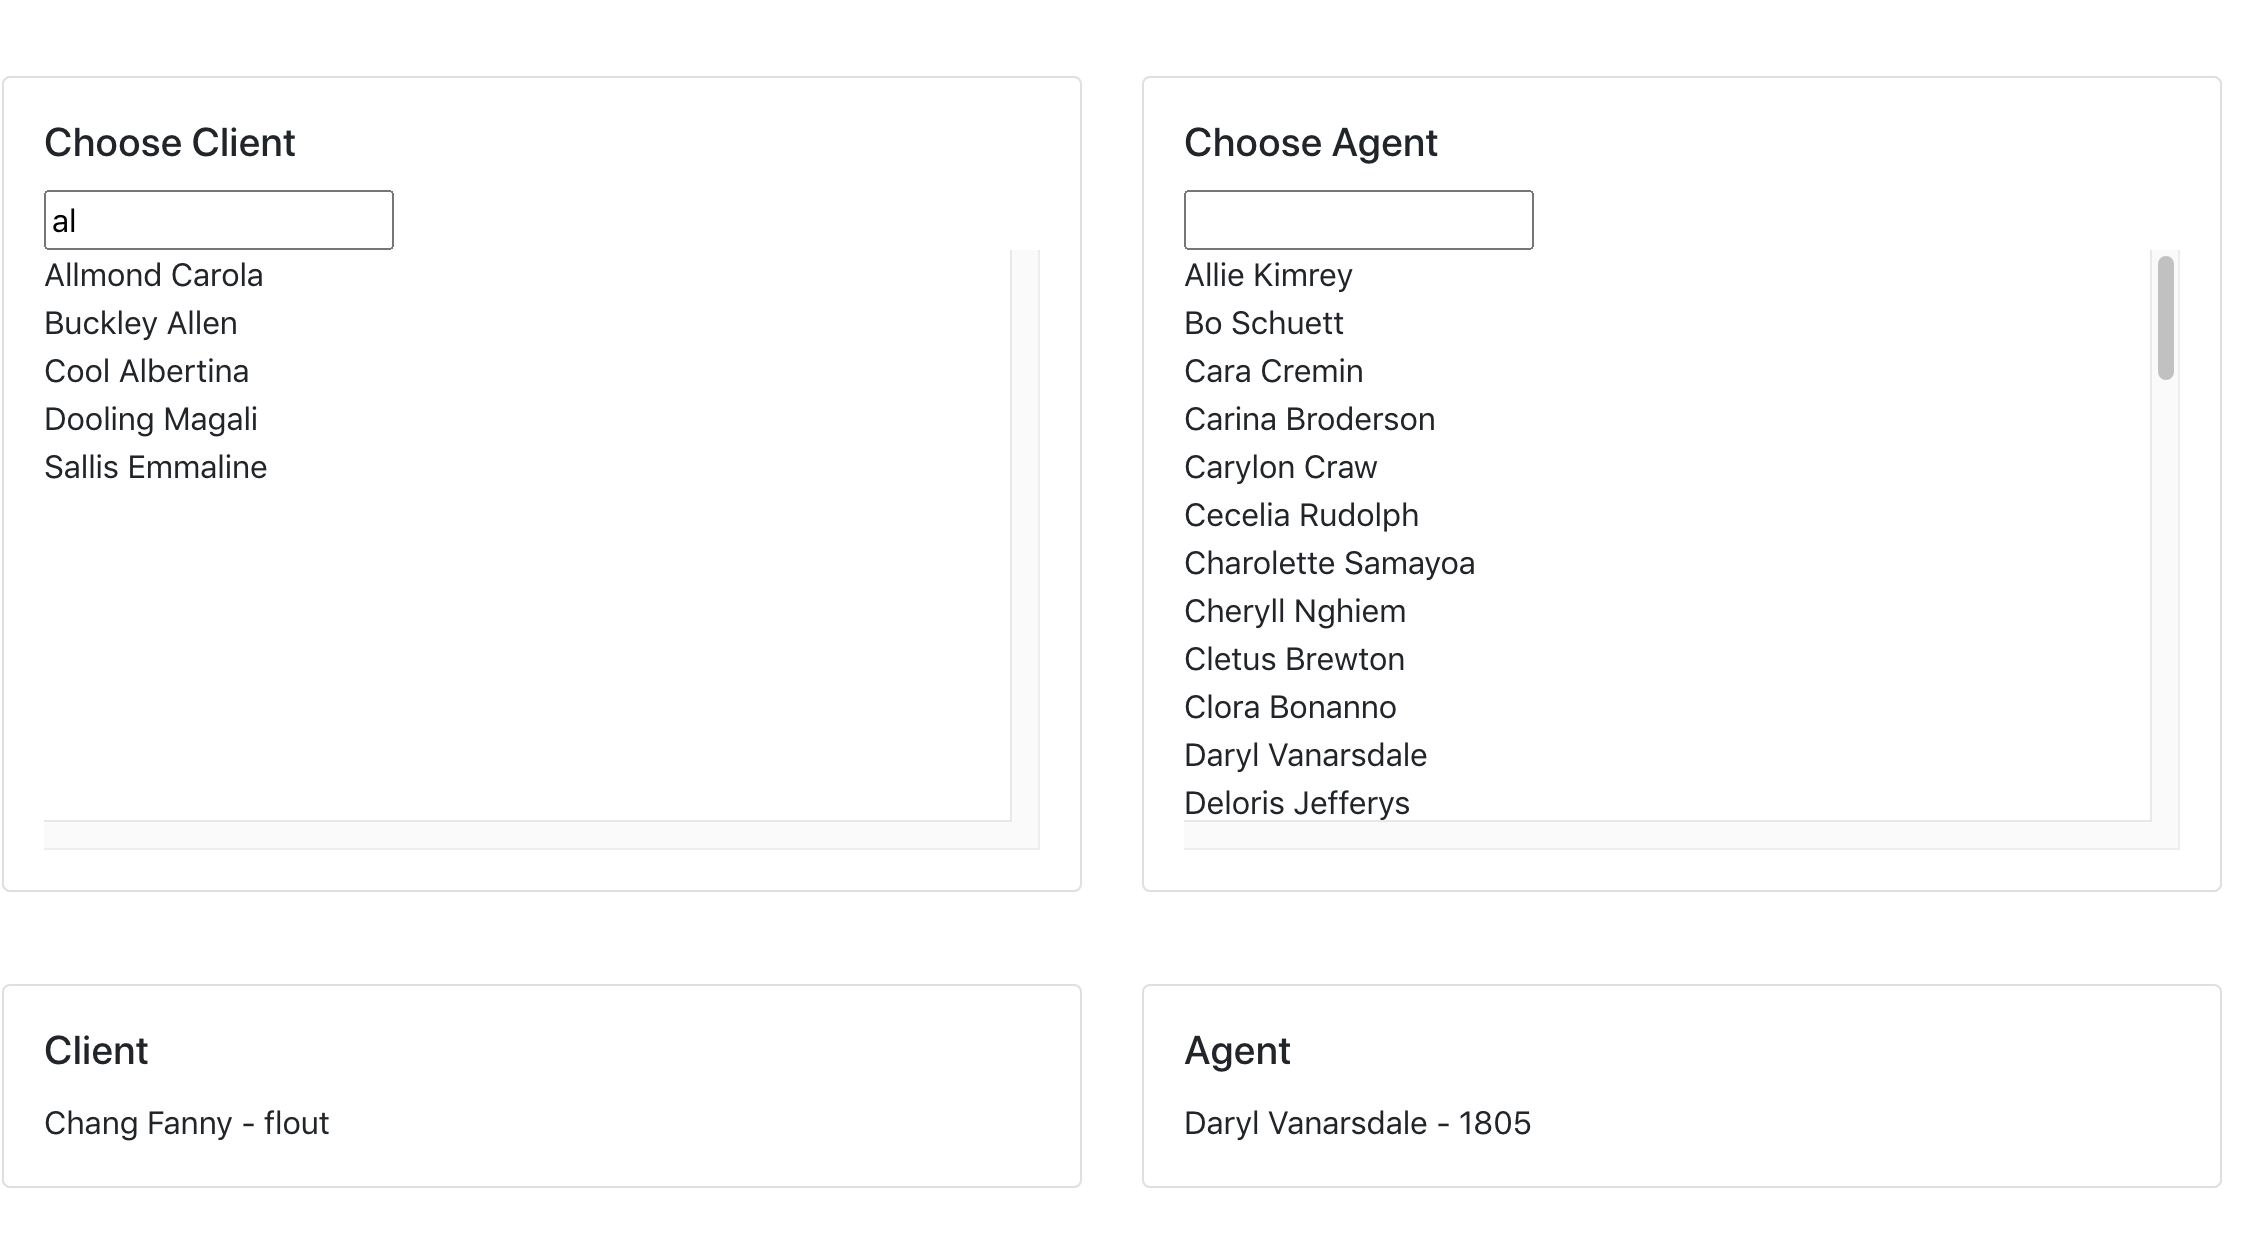Click the Choose Client search field
Image resolution: width=2258 pixels, height=1242 pixels.
pos(218,220)
